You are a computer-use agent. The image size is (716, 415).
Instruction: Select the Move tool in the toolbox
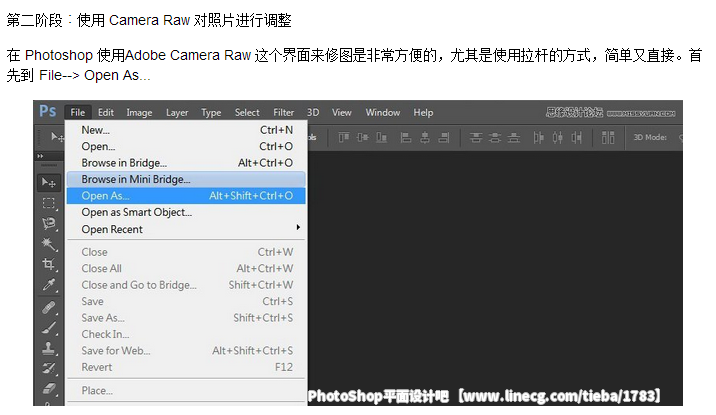click(x=48, y=183)
